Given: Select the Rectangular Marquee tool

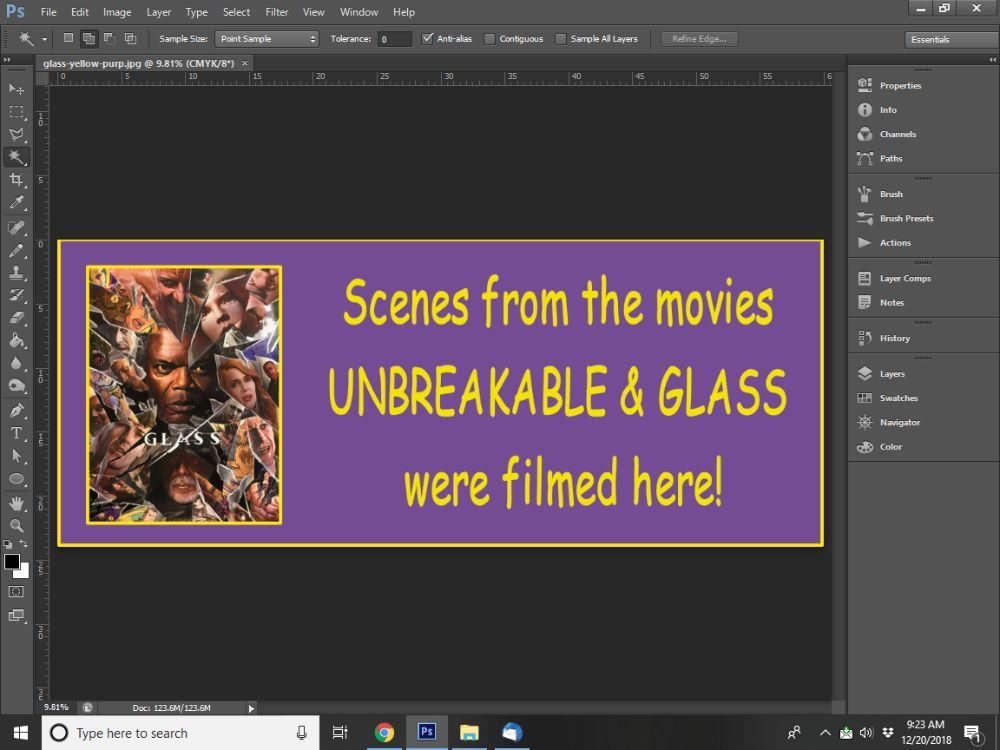Looking at the screenshot, I should pyautogui.click(x=17, y=112).
